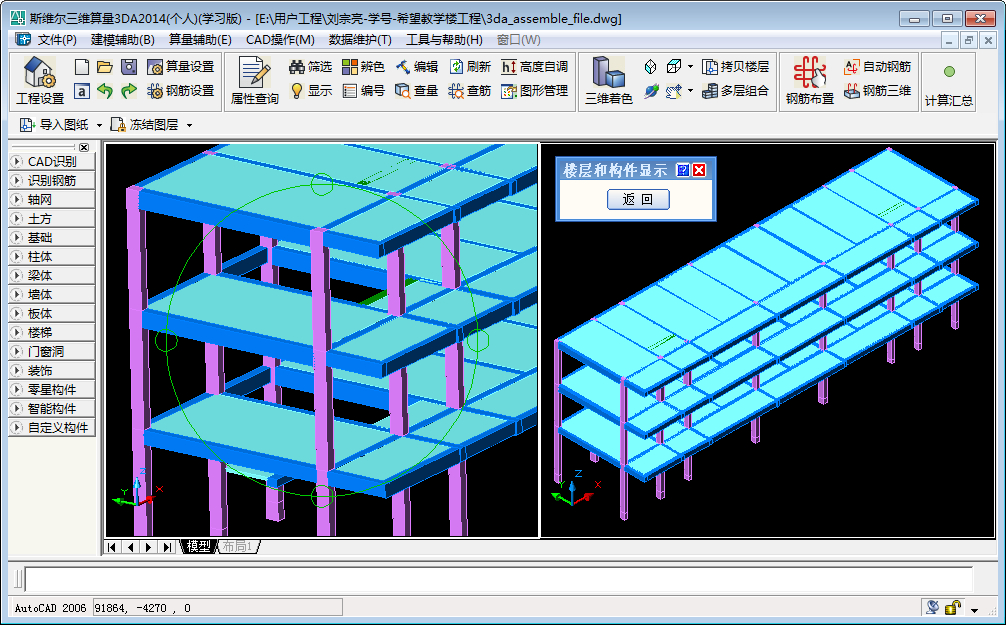Expand the 门窗洞 panel section
The height and width of the screenshot is (625, 1006).
52,352
